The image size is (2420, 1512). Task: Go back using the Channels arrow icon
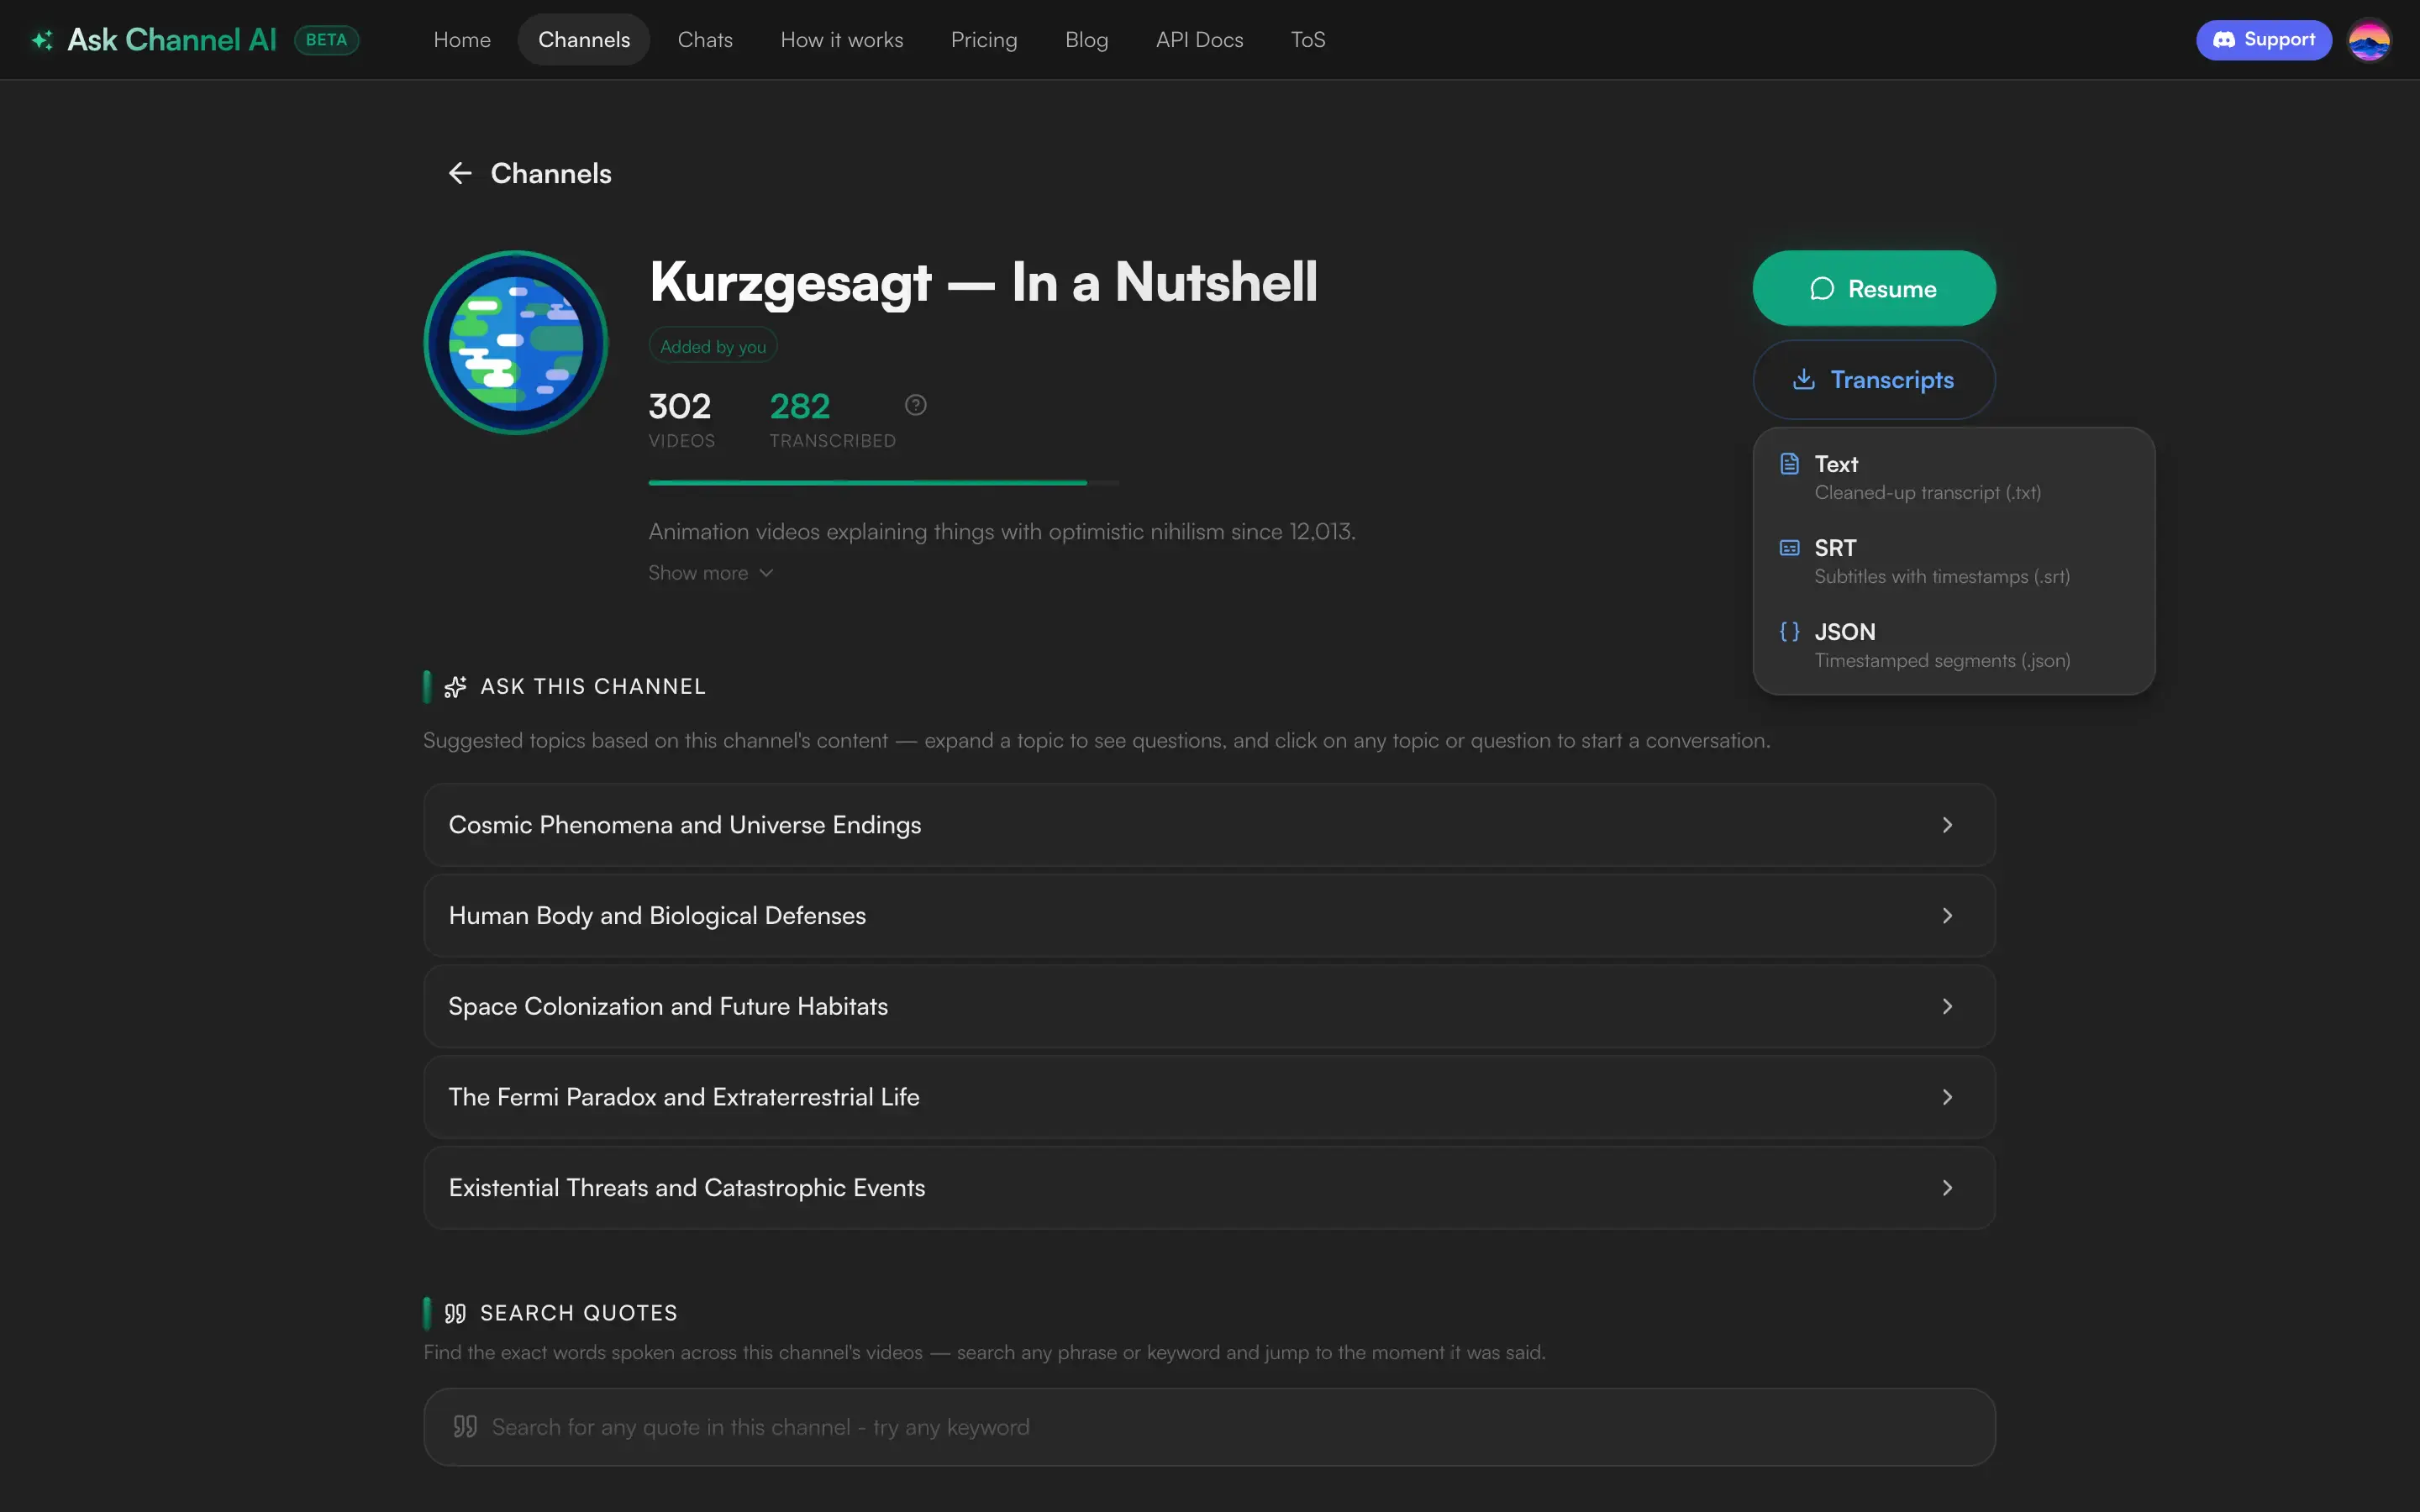click(459, 174)
